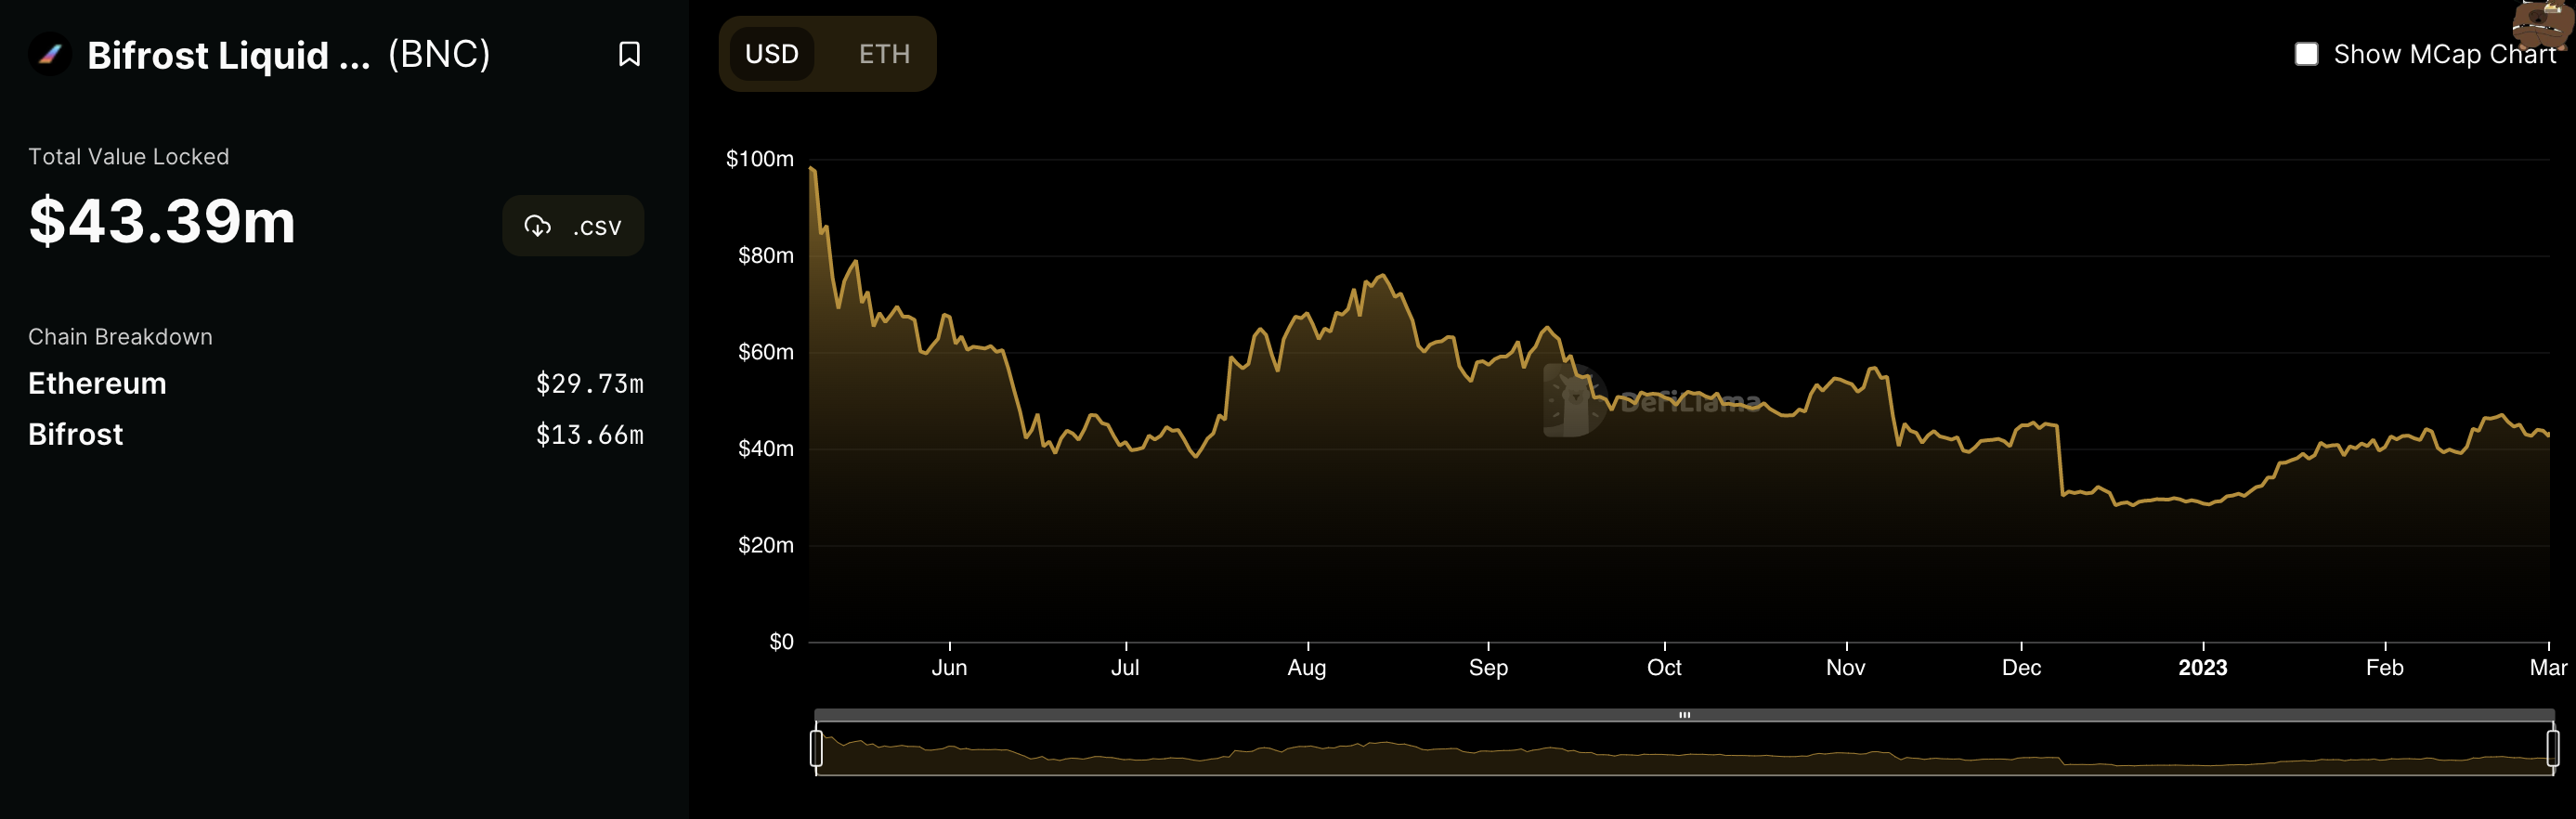Click the Jun x-axis label
Viewport: 2576px width, 819px height.
[x=949, y=667]
